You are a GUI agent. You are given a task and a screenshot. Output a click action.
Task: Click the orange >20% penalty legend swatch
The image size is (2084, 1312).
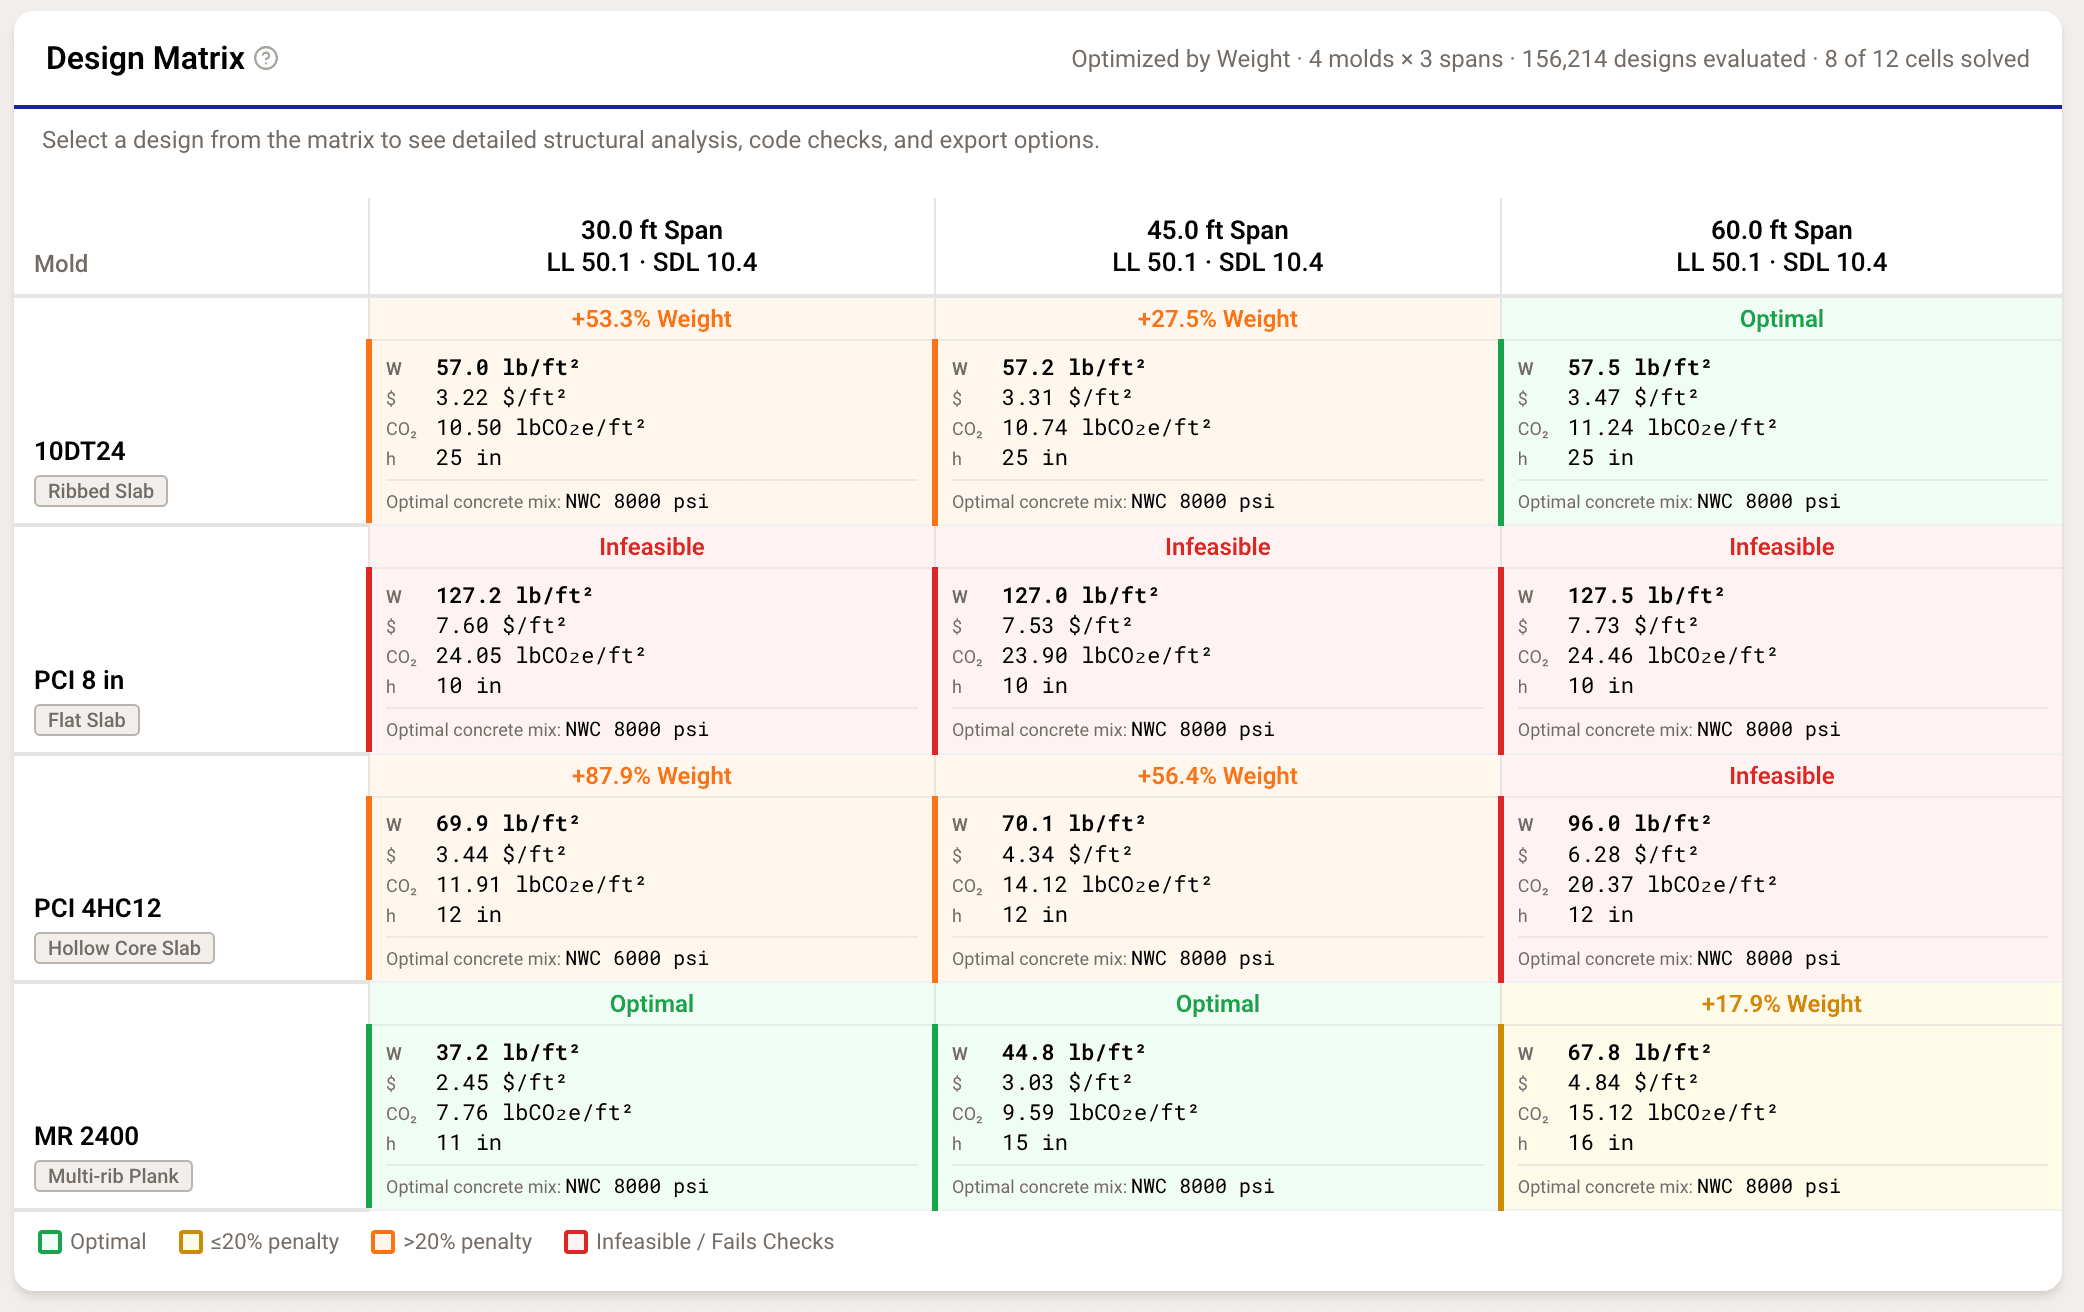click(x=383, y=1242)
